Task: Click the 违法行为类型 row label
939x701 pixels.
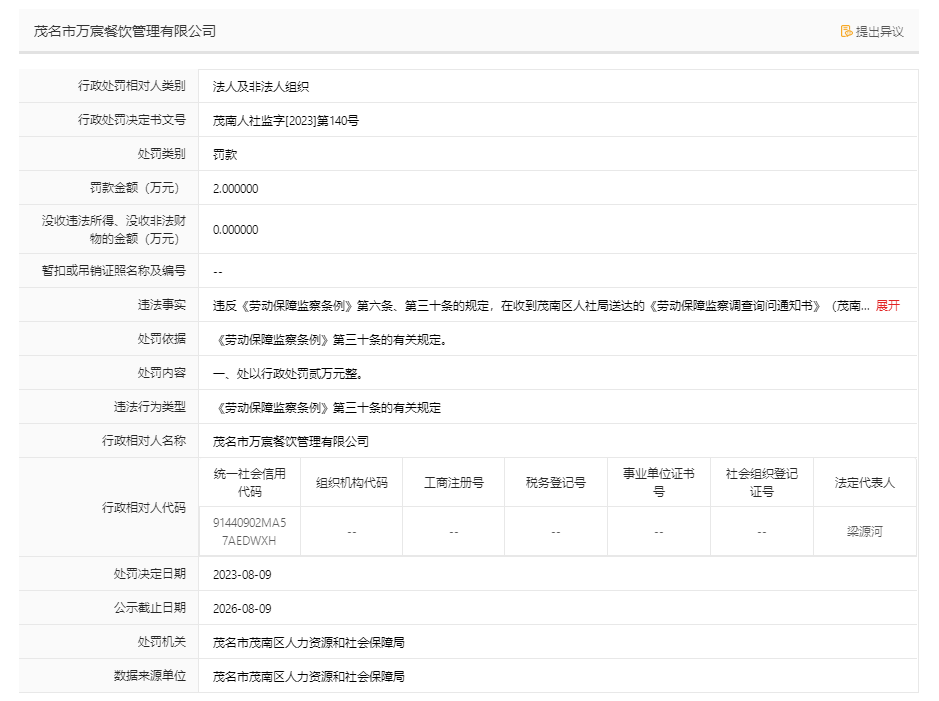Action: coord(150,408)
